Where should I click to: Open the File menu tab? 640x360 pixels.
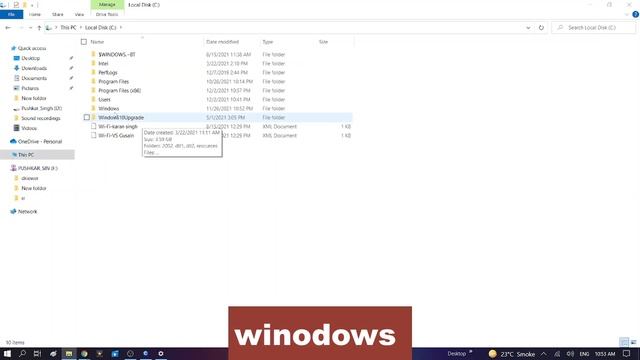pyautogui.click(x=11, y=14)
